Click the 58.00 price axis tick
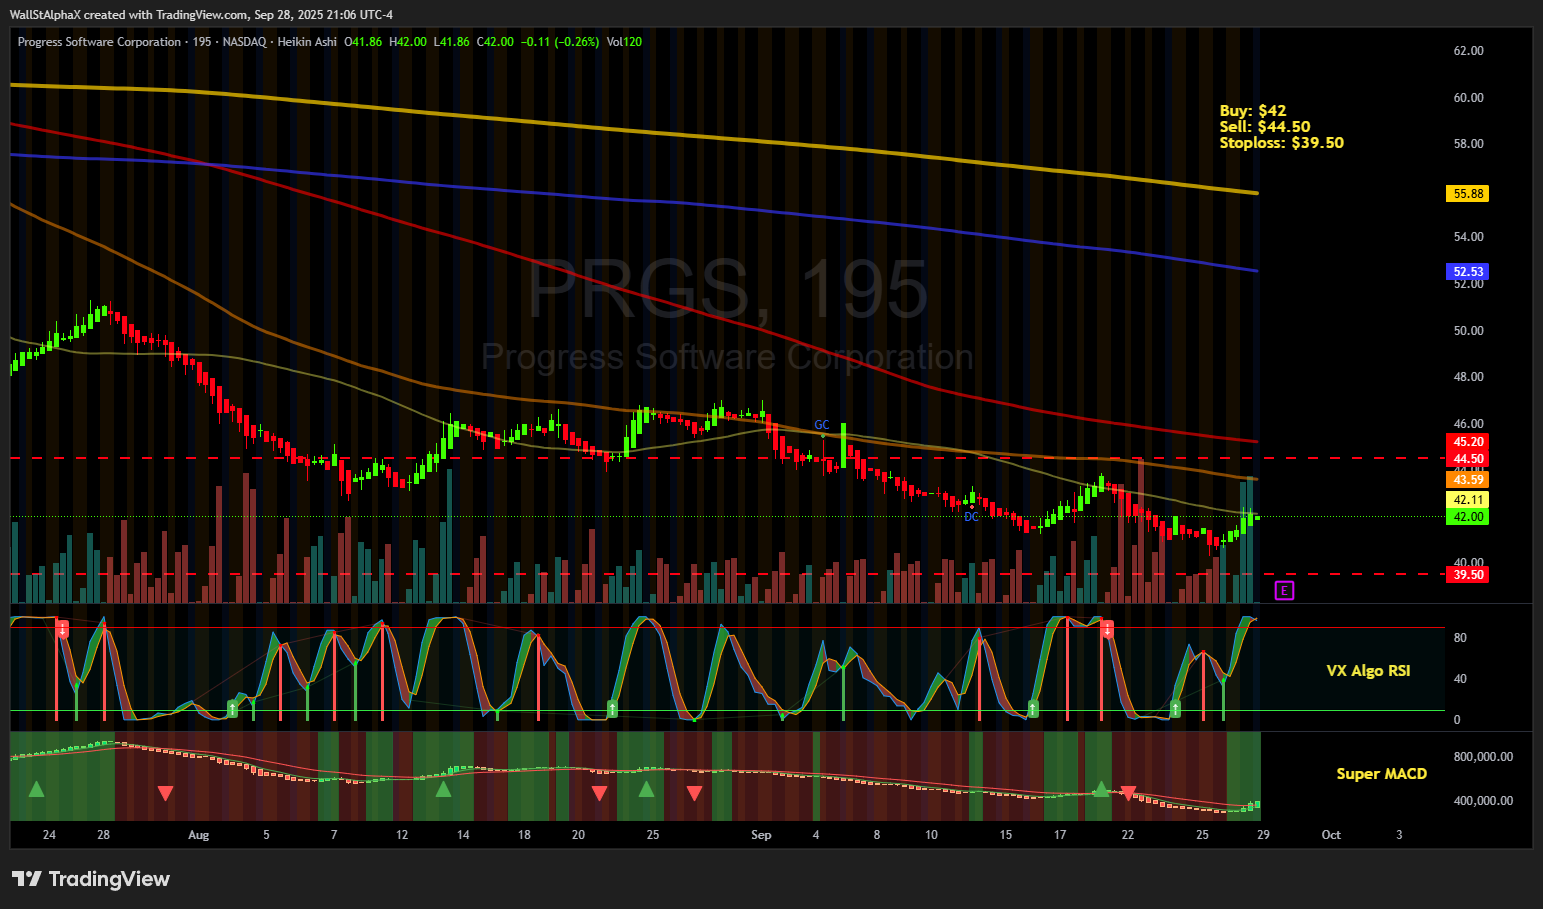This screenshot has height=909, width=1543. (x=1468, y=144)
